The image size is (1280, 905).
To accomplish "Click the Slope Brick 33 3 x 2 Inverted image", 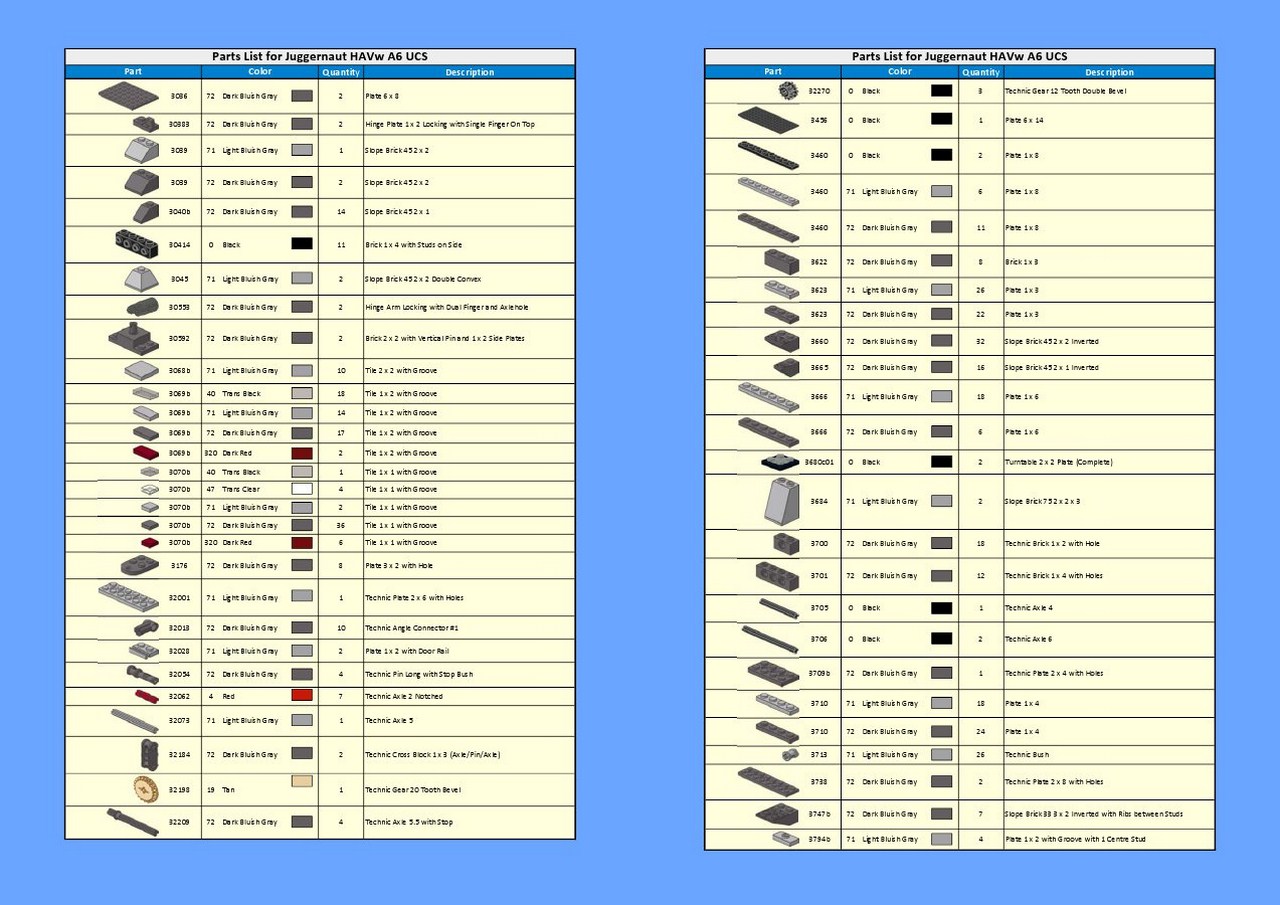I will pyautogui.click(x=777, y=814).
